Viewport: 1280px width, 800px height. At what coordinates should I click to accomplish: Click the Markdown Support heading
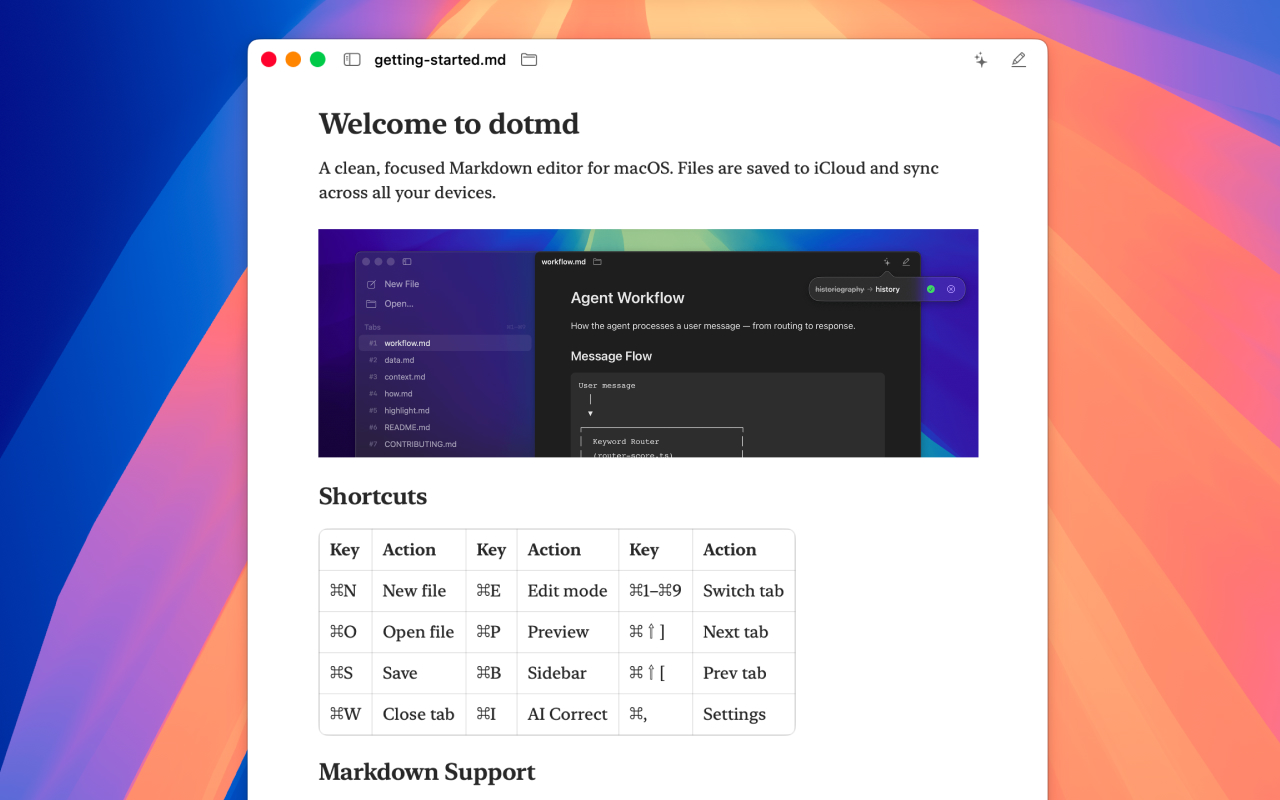pos(427,772)
